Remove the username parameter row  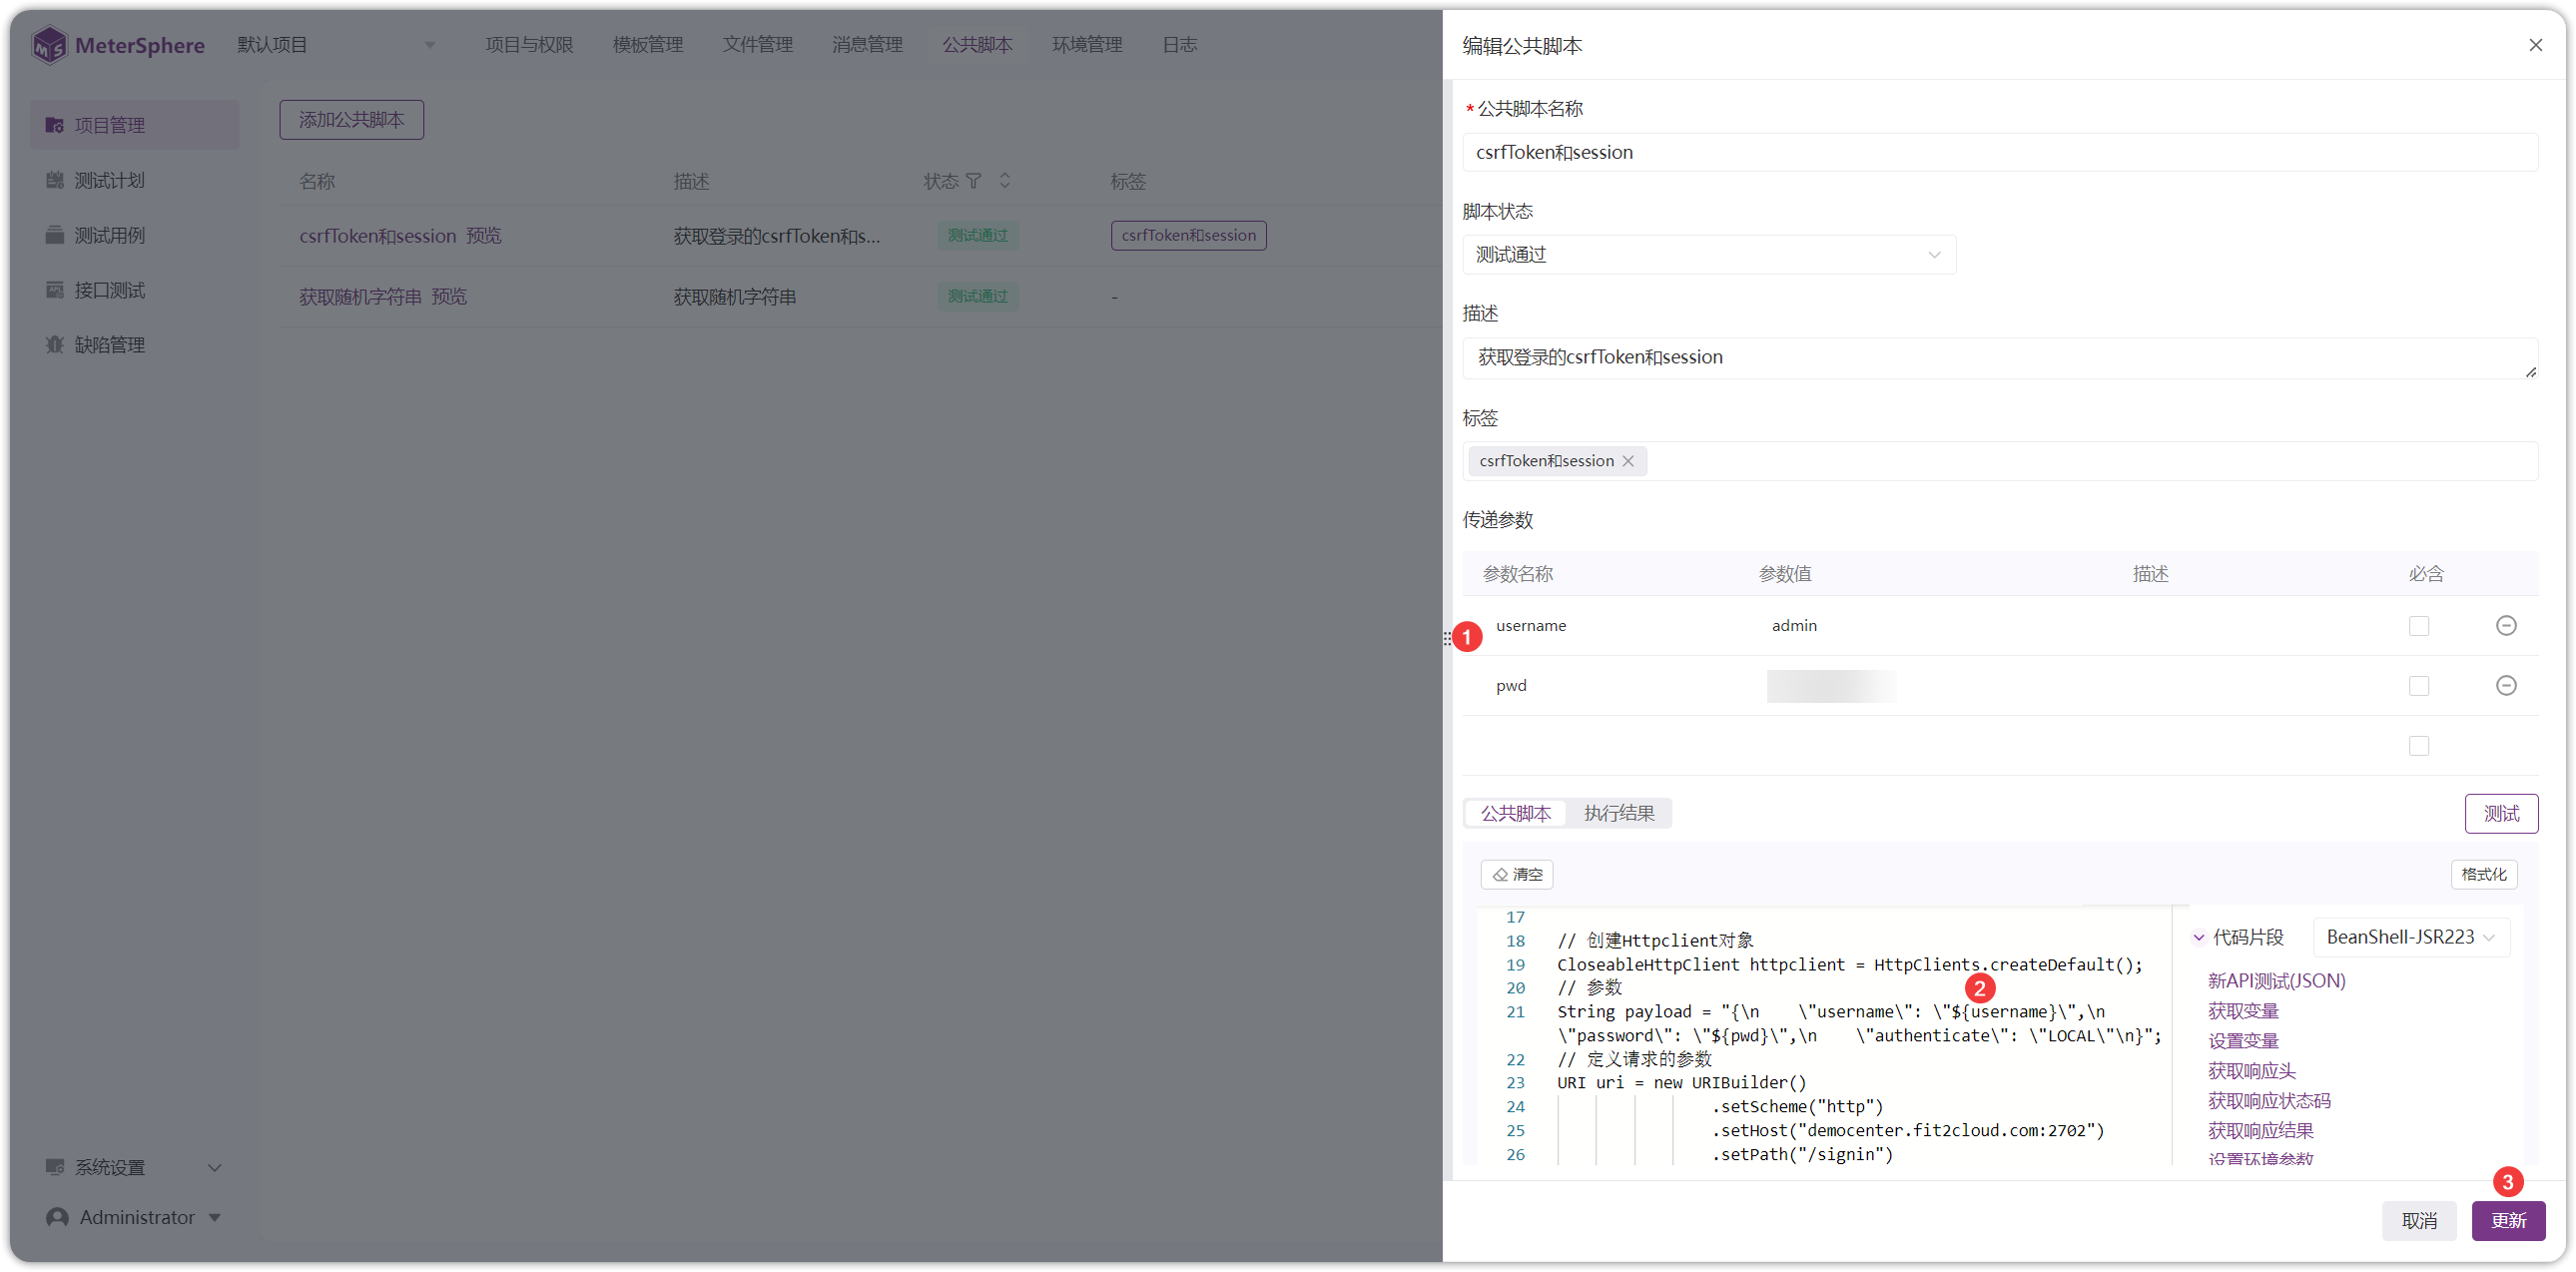[2505, 625]
